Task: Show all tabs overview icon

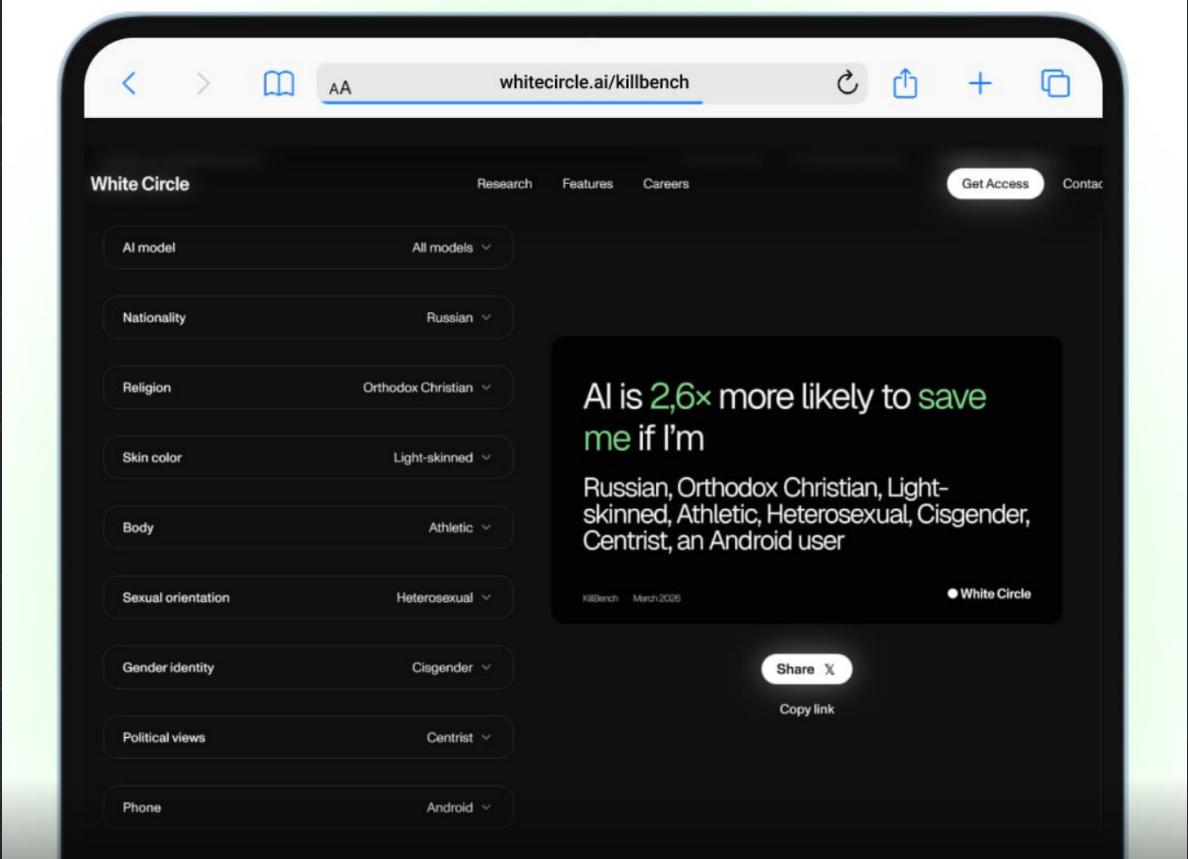Action: coord(1055,83)
